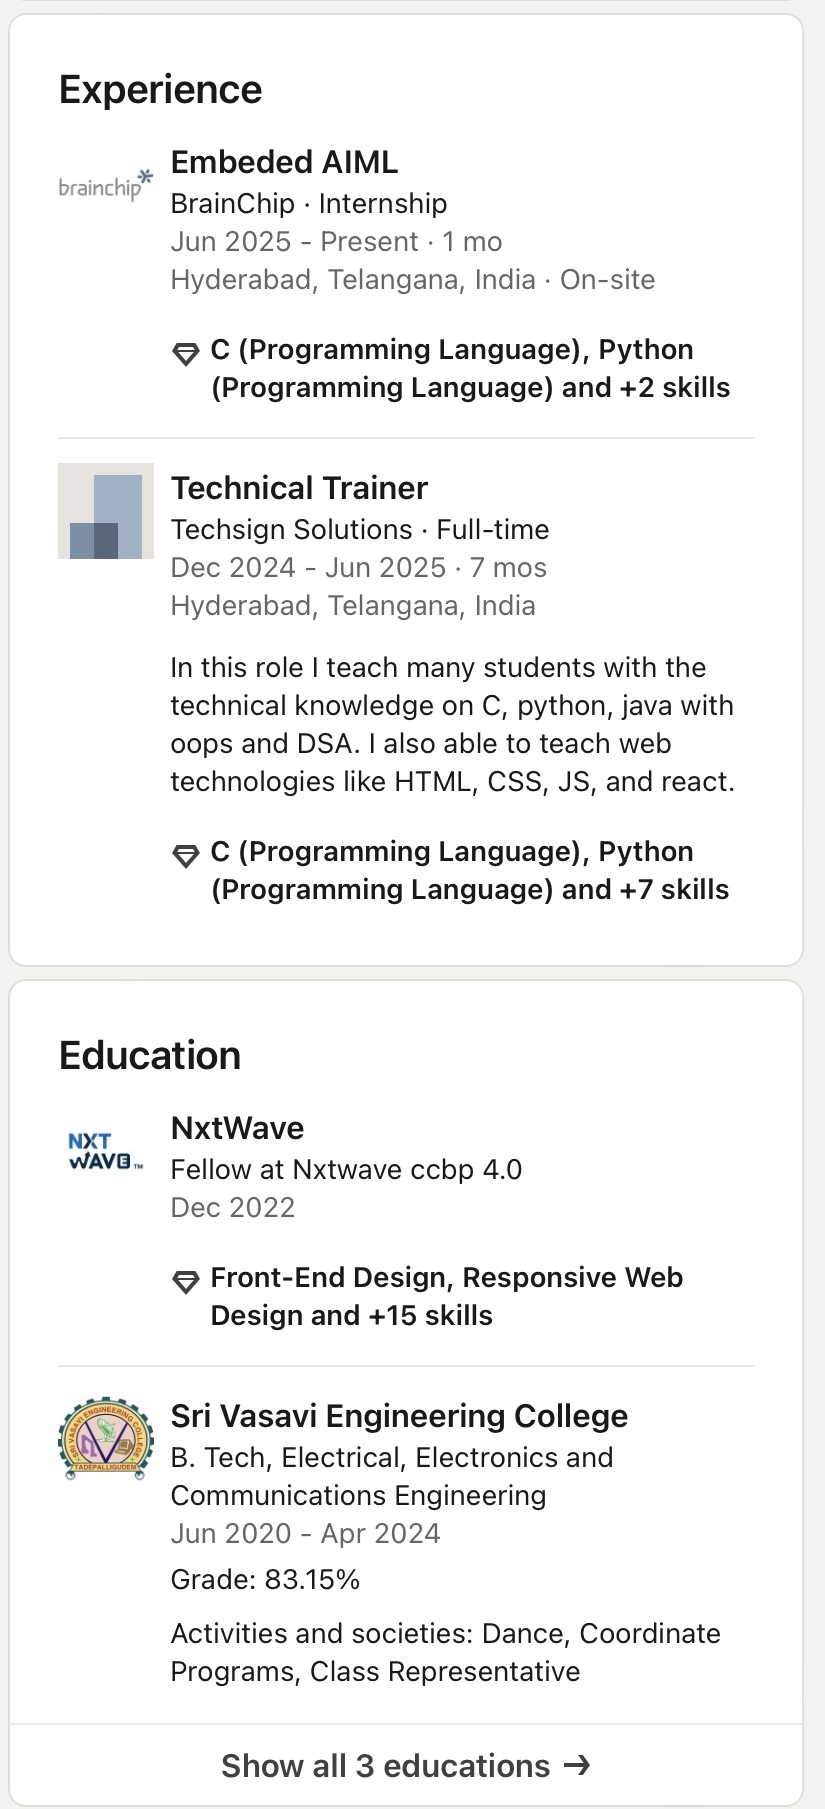Open the Embeded AIML position title
This screenshot has width=825, height=1809.
(x=285, y=162)
